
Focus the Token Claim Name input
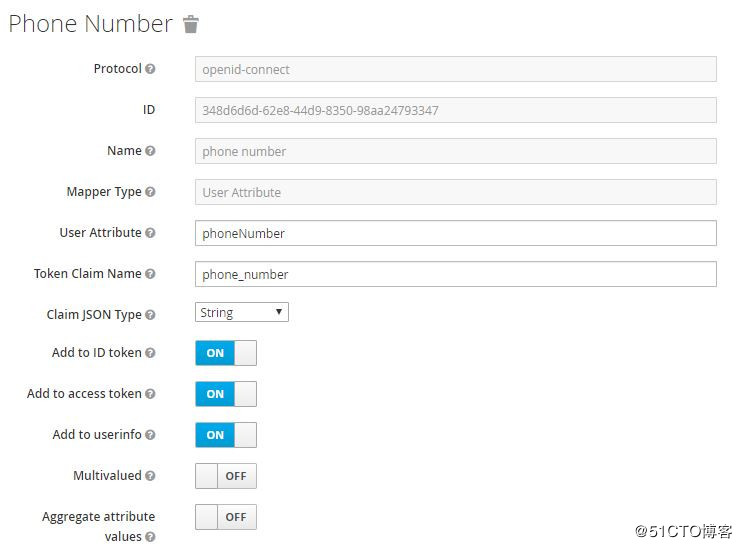pyautogui.click(x=456, y=274)
